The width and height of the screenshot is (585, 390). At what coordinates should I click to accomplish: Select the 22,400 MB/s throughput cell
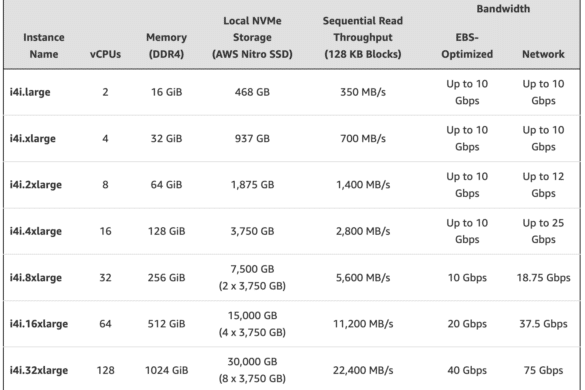(363, 370)
